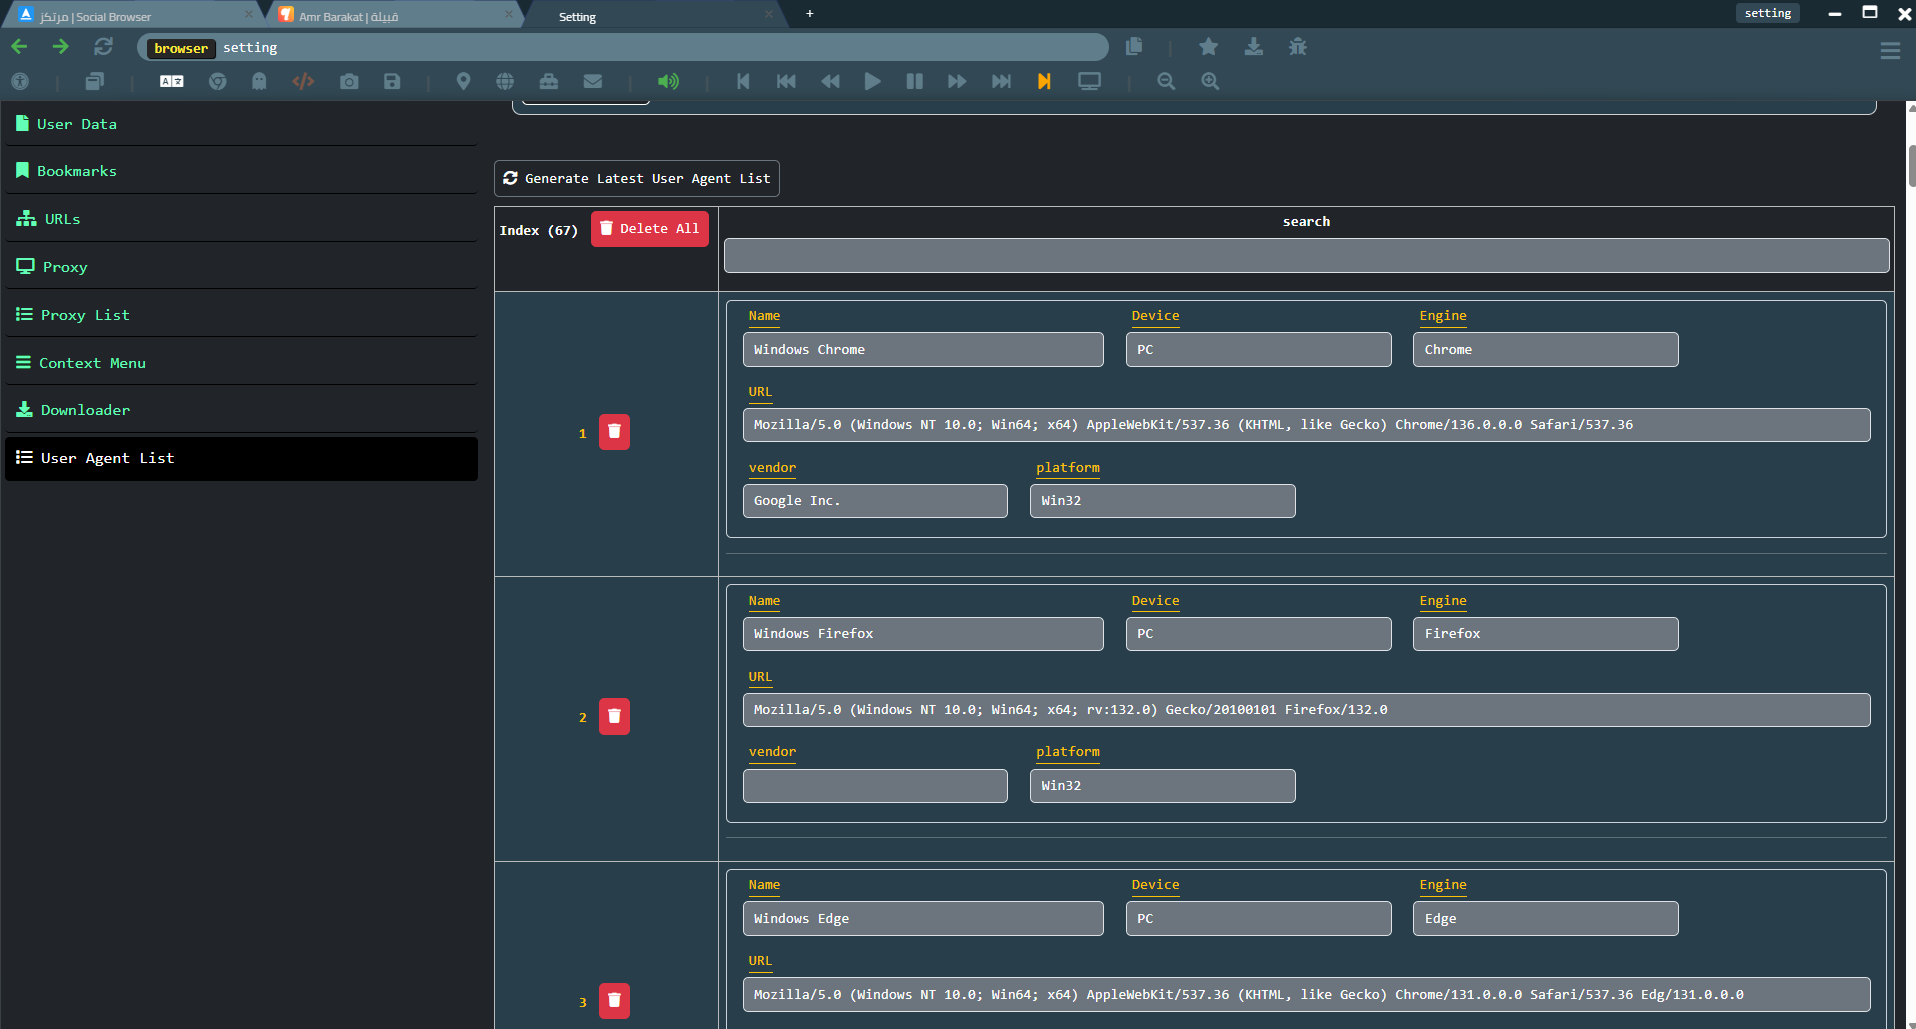Click the zoom out magnifier icon
This screenshot has width=1916, height=1029.
pos(1166,81)
